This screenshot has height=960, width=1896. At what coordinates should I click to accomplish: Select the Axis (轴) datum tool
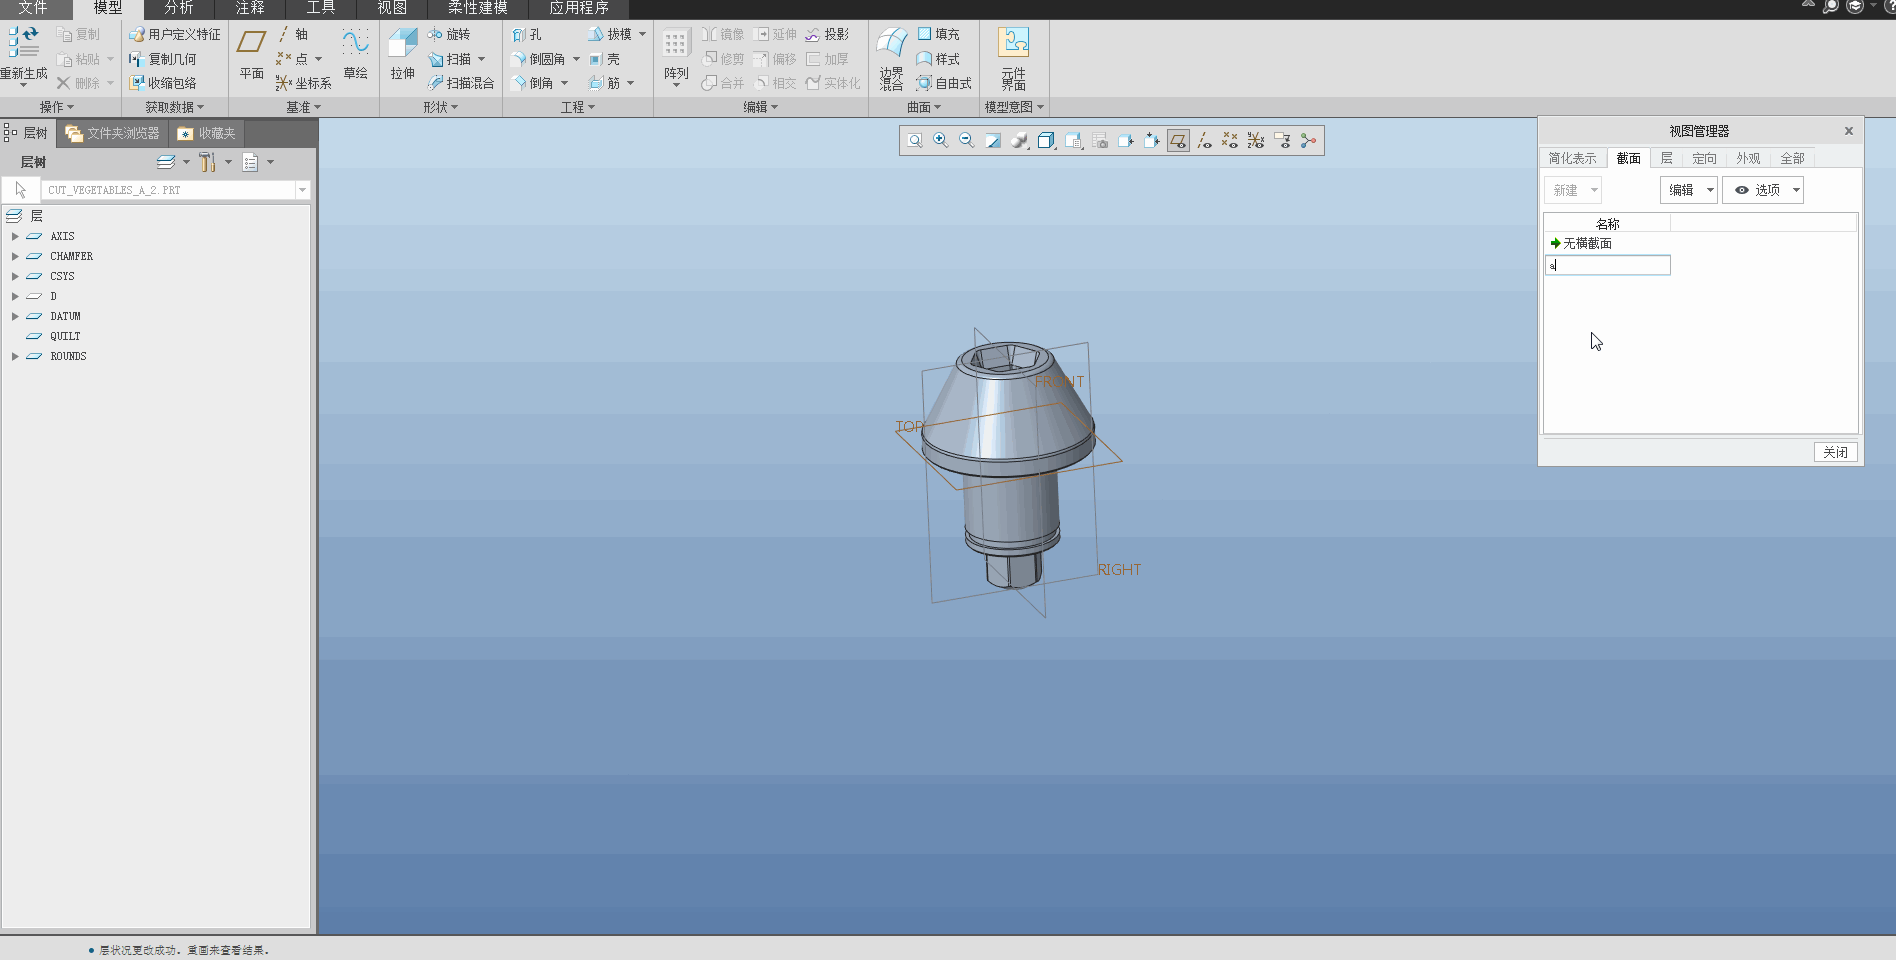tap(293, 34)
